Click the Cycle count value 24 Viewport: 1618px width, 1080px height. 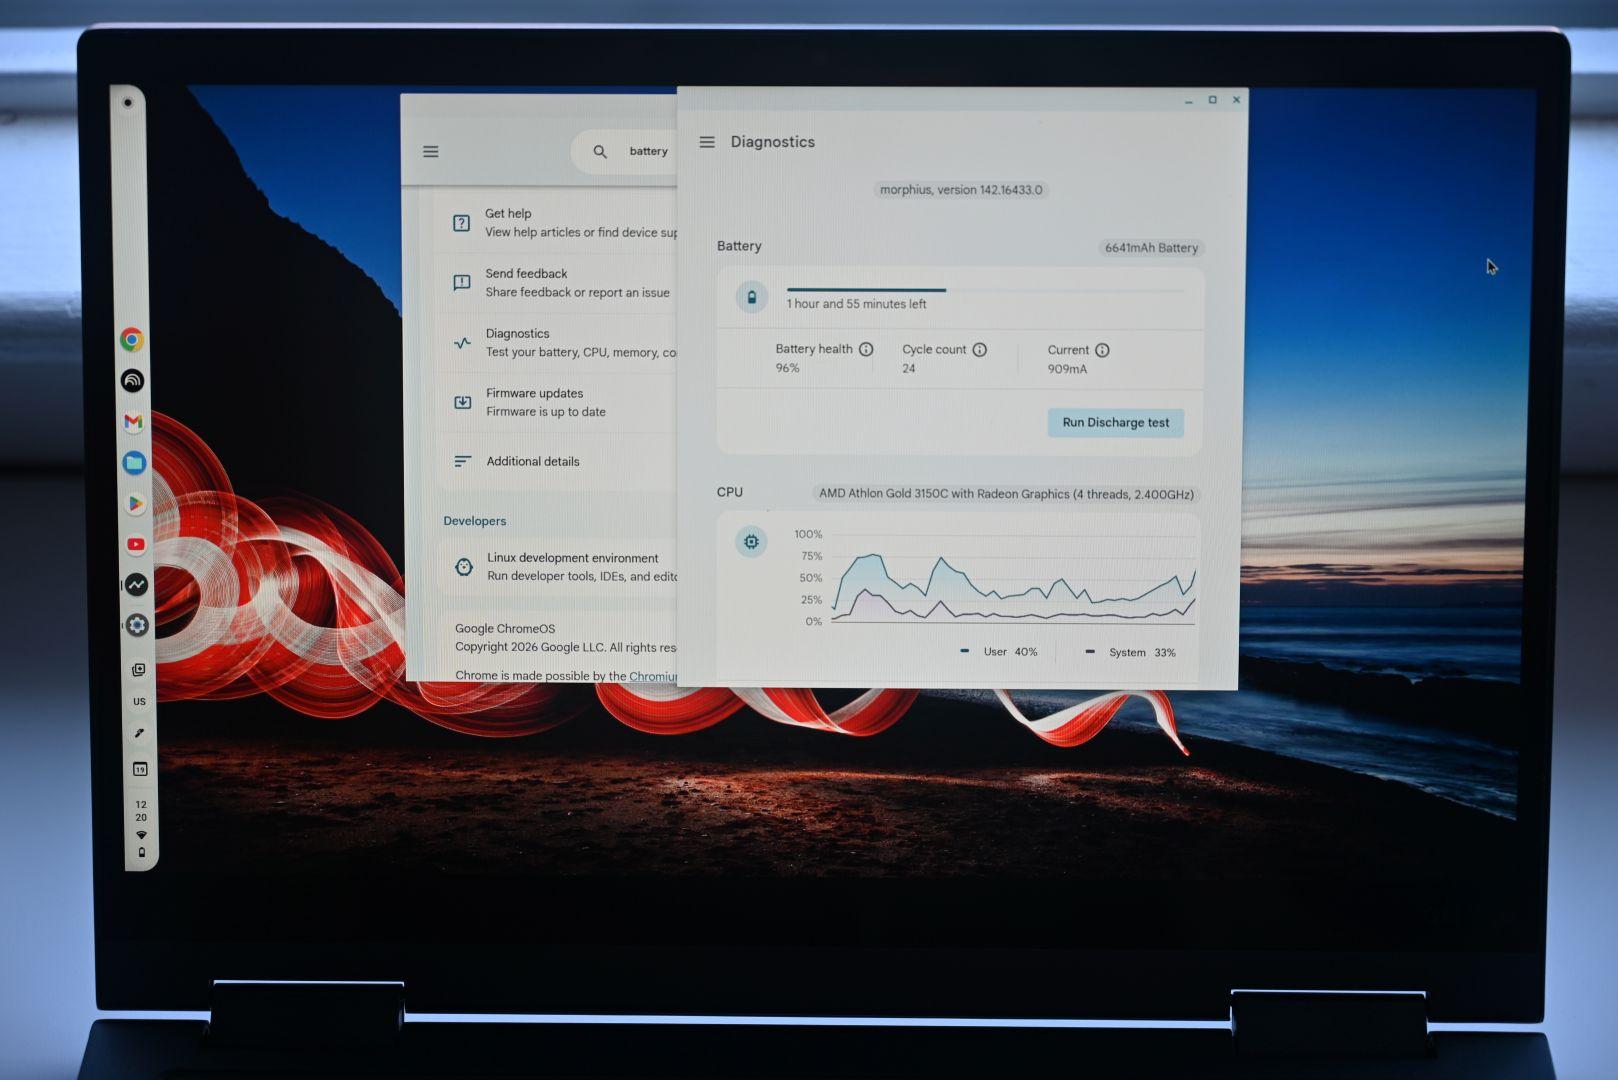(x=909, y=369)
